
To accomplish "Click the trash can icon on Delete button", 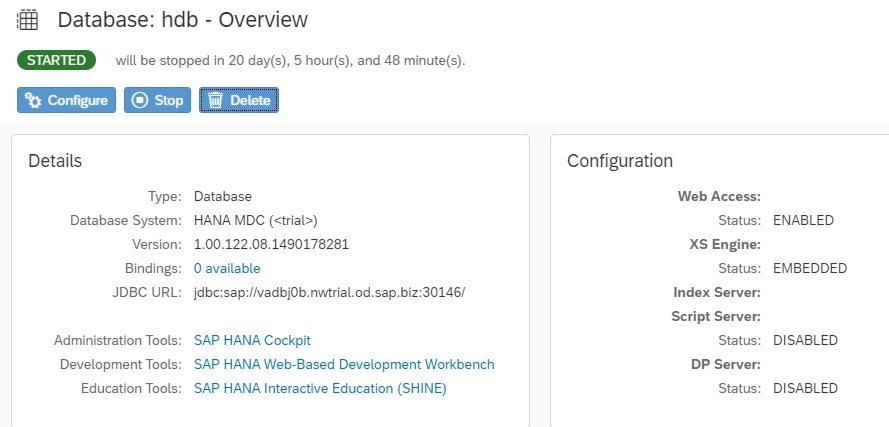I will tap(215, 100).
